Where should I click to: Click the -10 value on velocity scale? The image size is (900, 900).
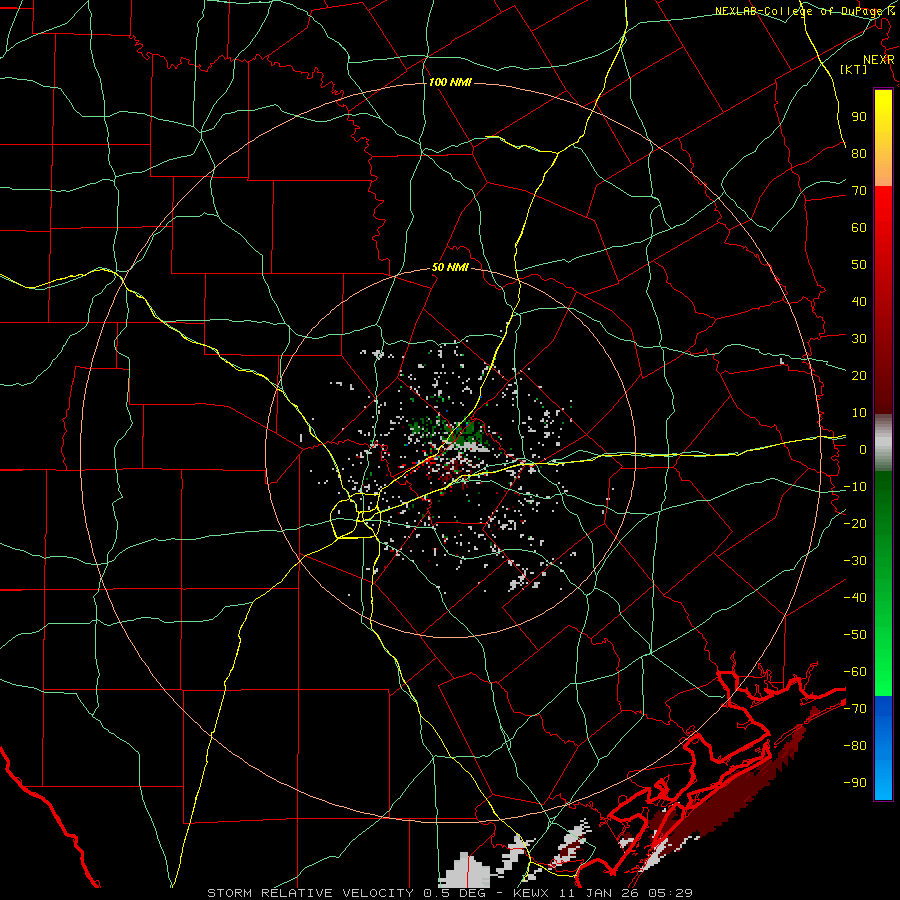pyautogui.click(x=855, y=487)
